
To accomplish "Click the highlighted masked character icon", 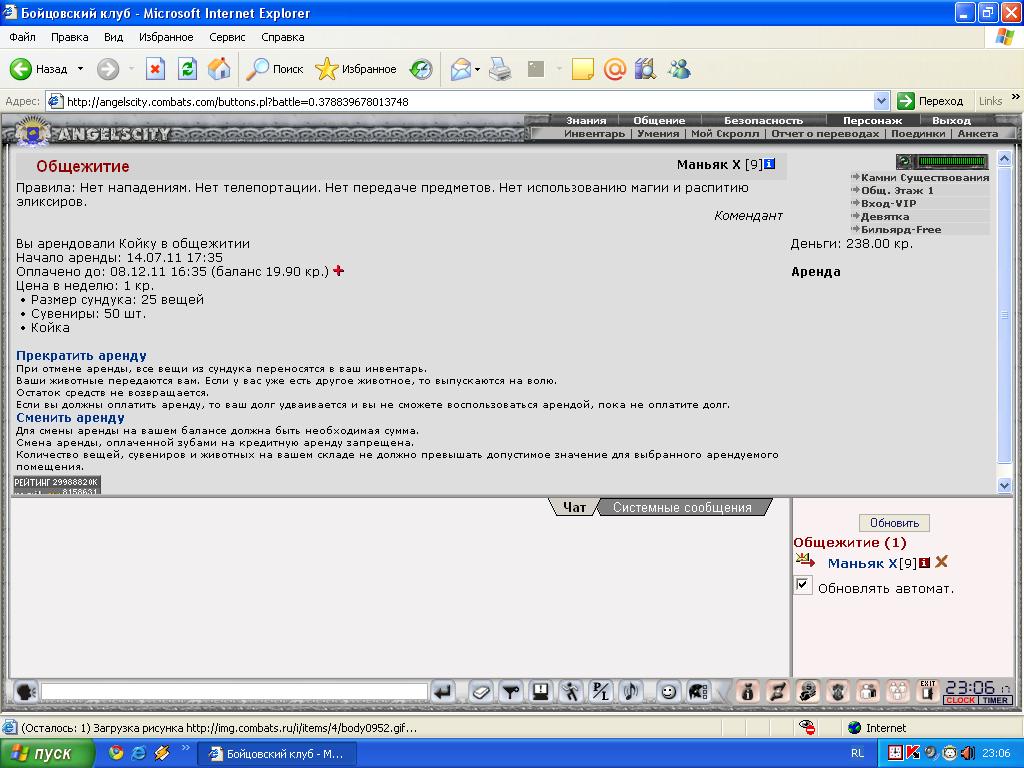I will click(808, 692).
